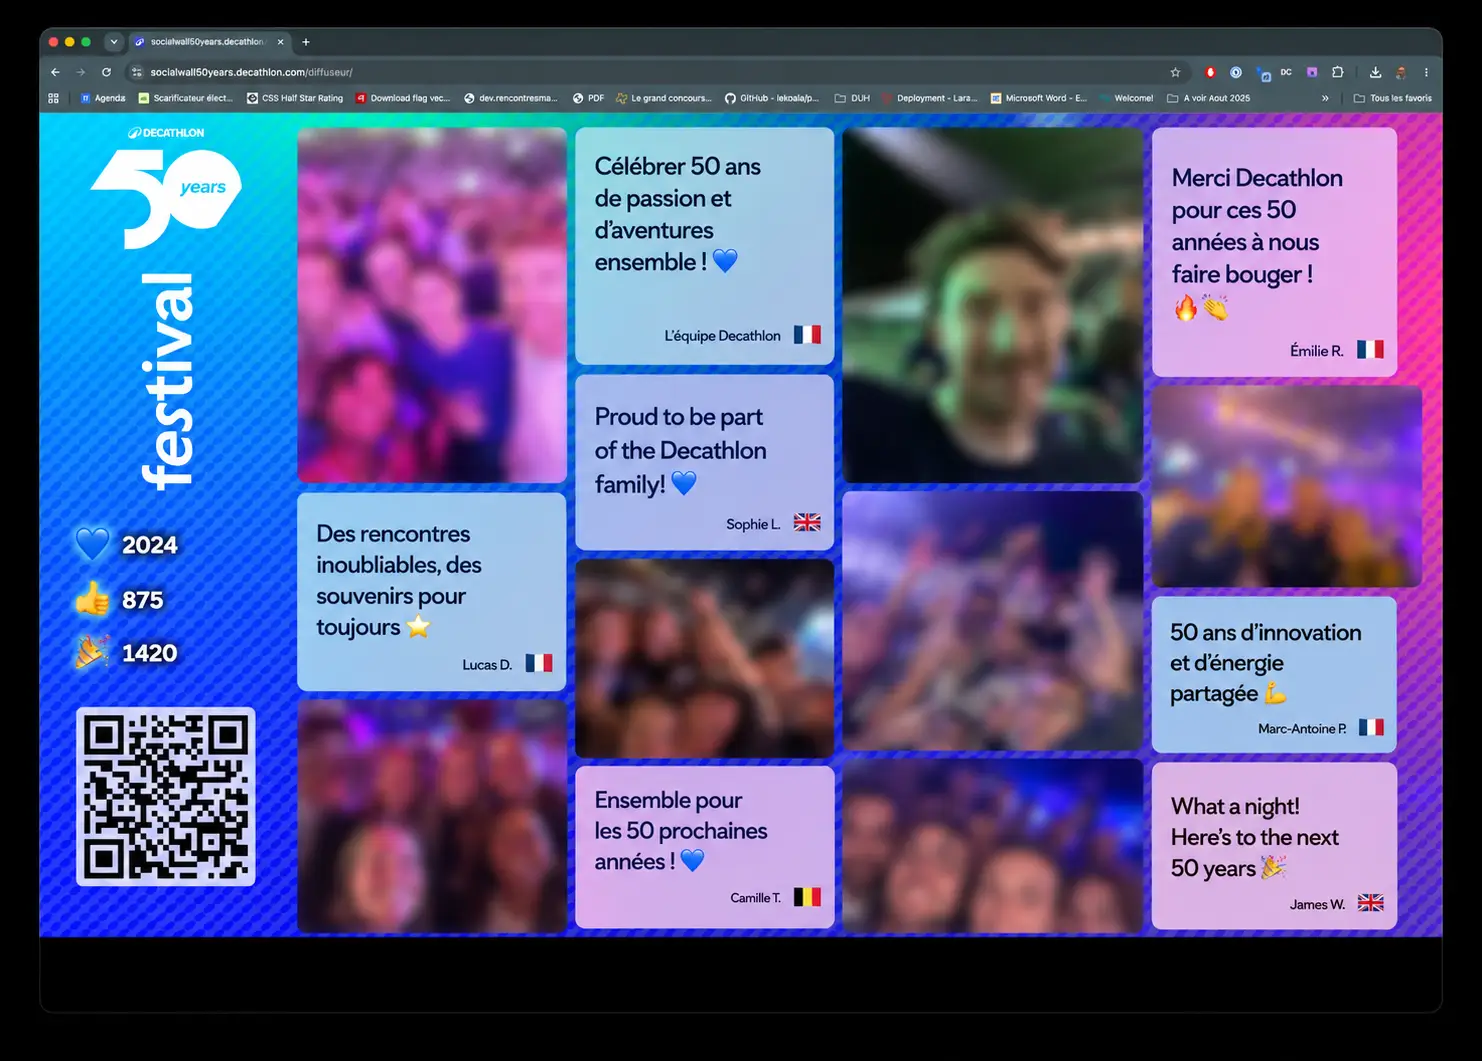Select the 'Ensemble pour les 50 prochaines' message

click(x=680, y=830)
